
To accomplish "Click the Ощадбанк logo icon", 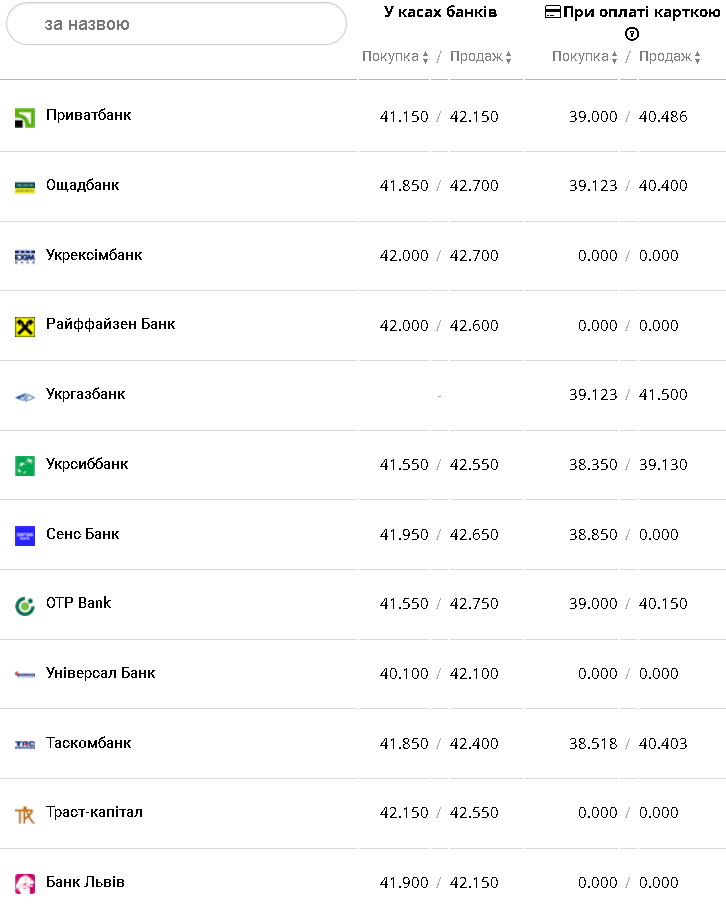I will pyautogui.click(x=25, y=187).
